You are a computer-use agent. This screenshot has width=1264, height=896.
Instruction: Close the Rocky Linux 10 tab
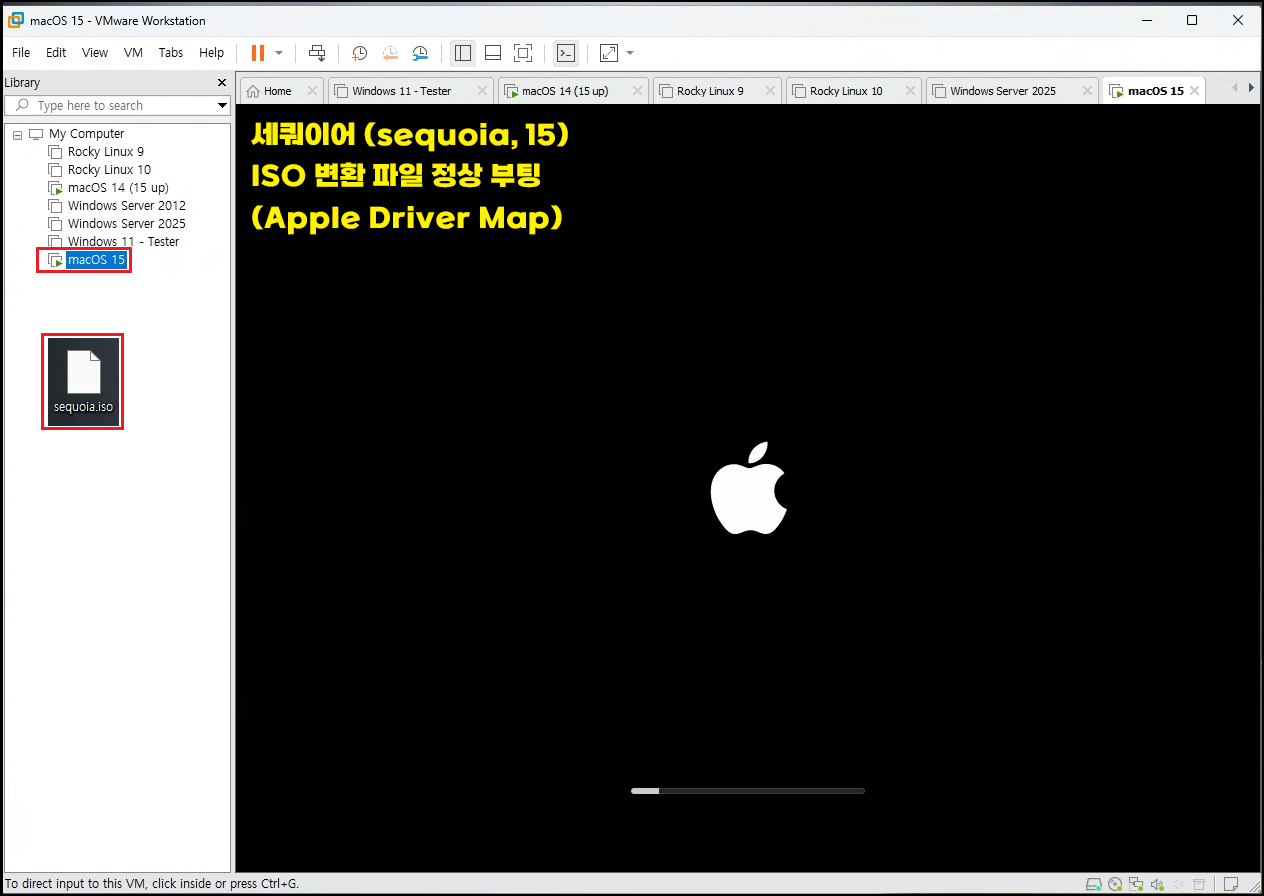910,91
